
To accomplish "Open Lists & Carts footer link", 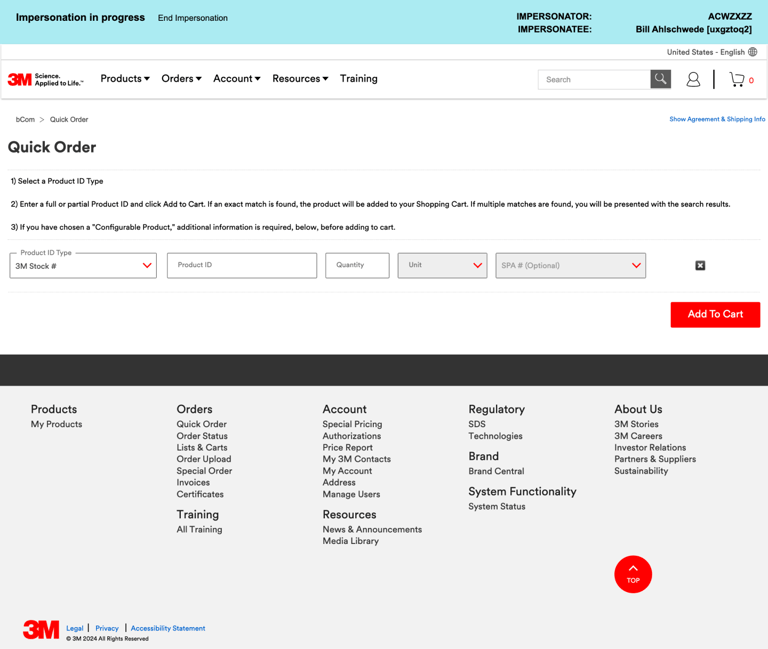I will tap(202, 448).
